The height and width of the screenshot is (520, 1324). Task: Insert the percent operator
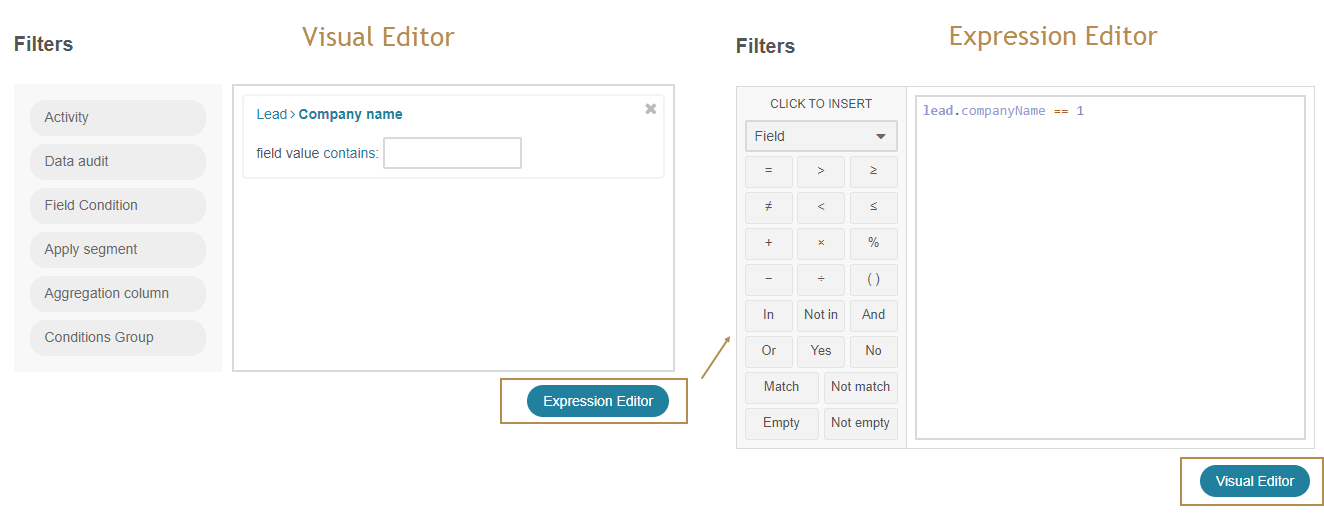tap(873, 243)
